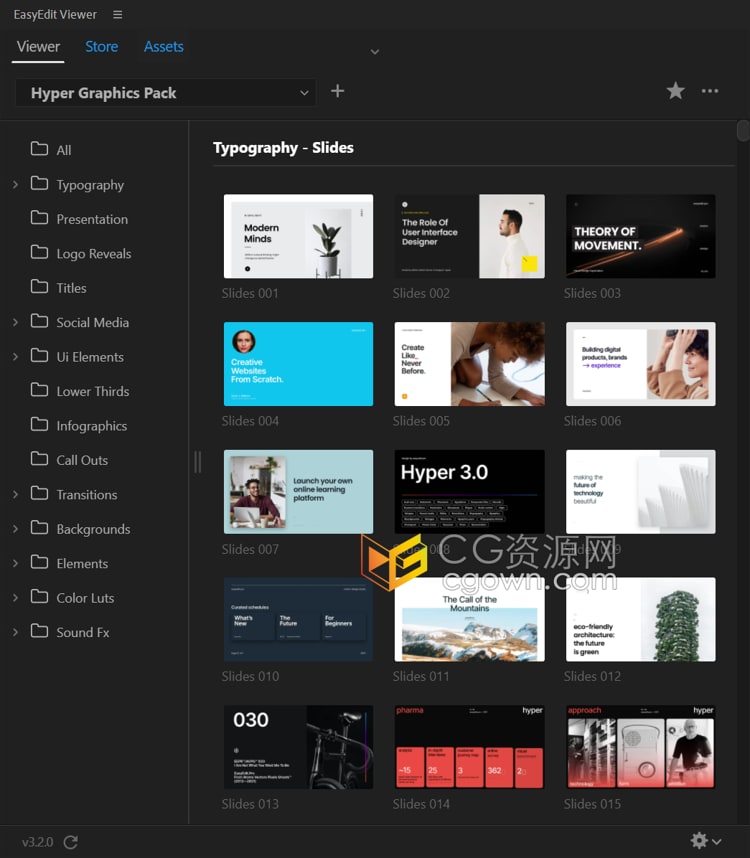Open the EasyEdit Viewer hamburger menu
This screenshot has height=858, width=750.
118,15
